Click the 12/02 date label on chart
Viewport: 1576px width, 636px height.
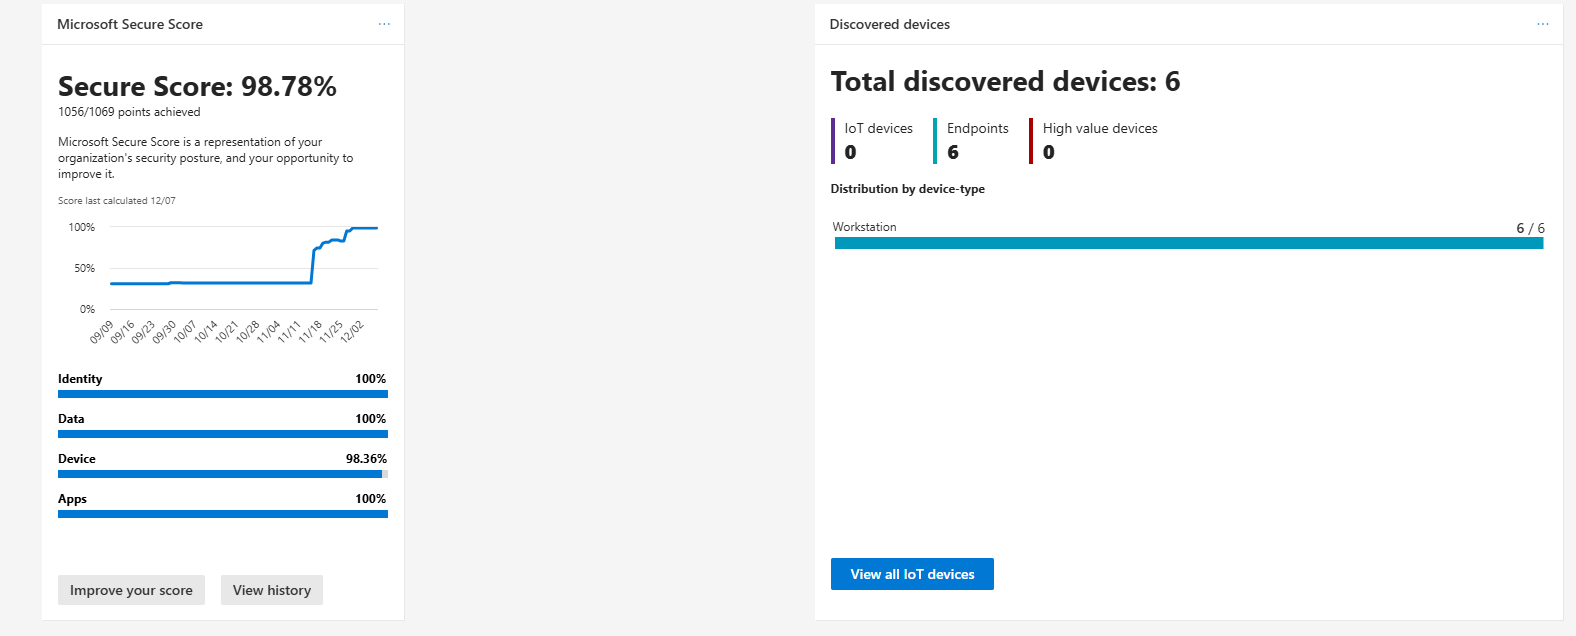[x=352, y=332]
